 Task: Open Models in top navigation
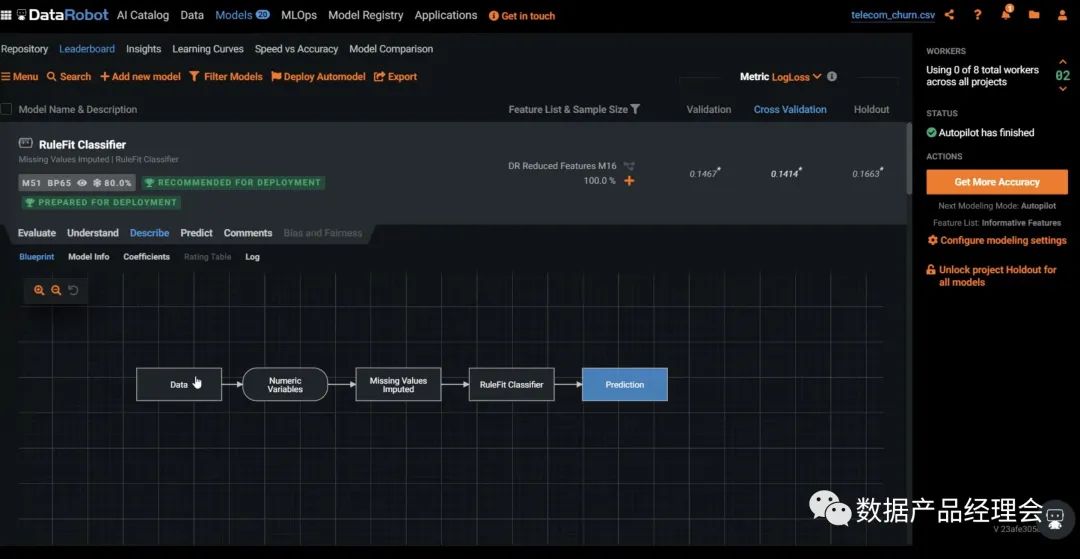coord(242,15)
